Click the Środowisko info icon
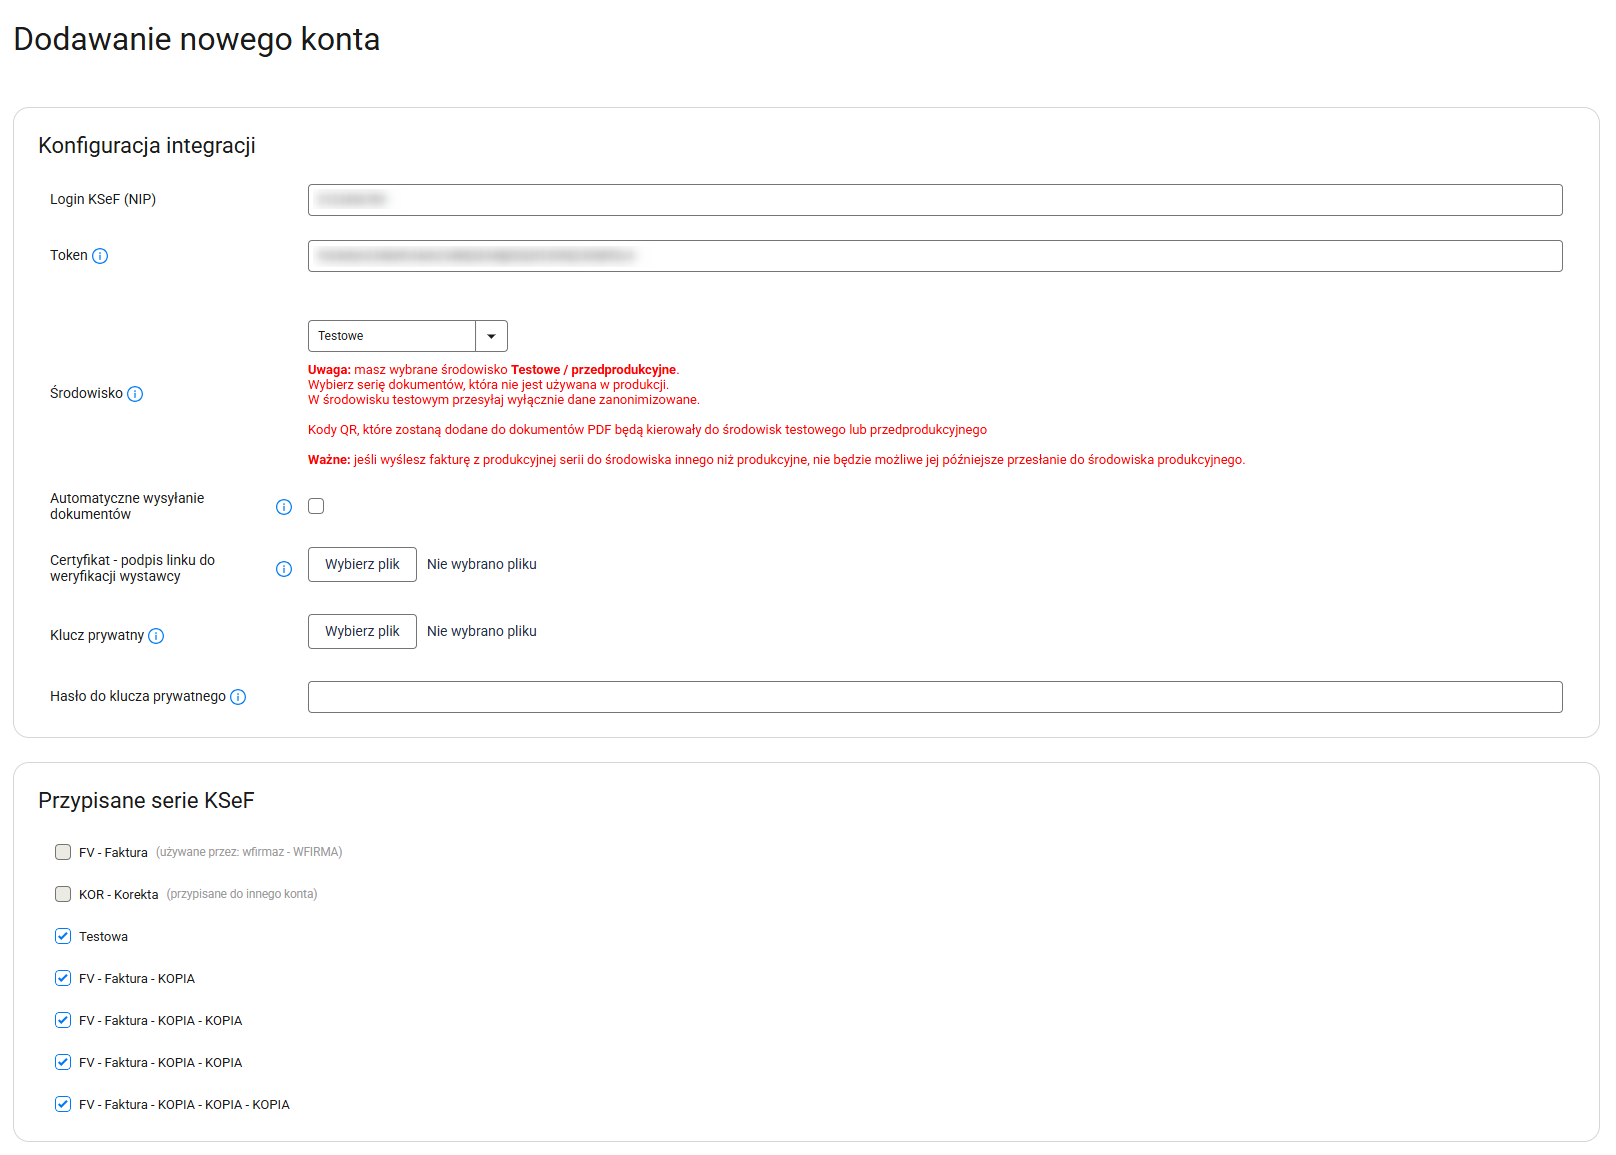1616x1155 pixels. [x=135, y=394]
